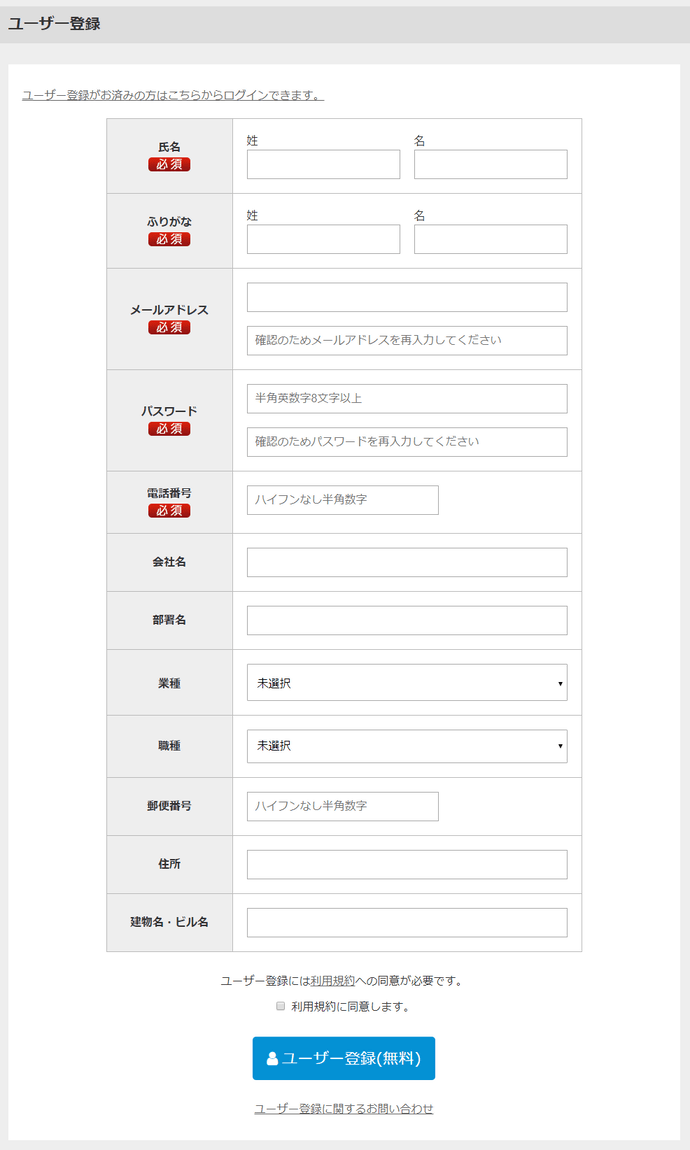The width and height of the screenshot is (690, 1150).
Task: Open the 職種 dropdown
Action: click(x=407, y=746)
